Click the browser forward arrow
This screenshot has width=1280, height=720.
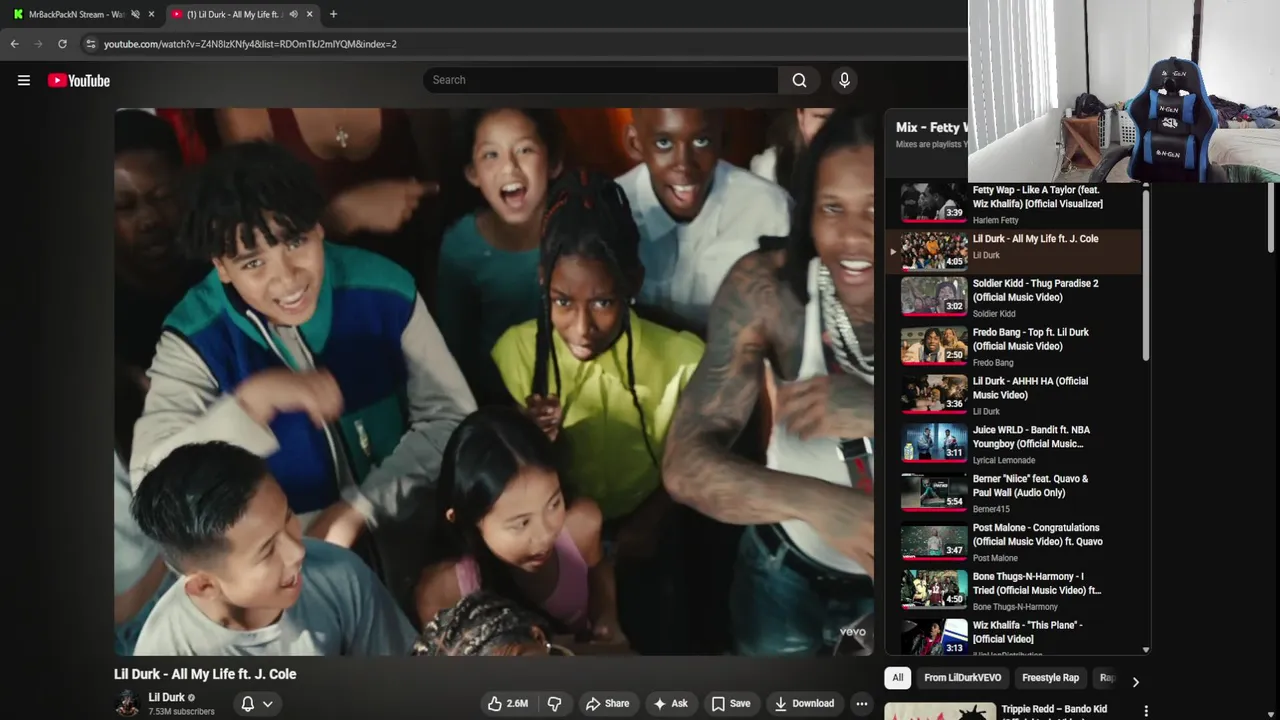pyautogui.click(x=38, y=44)
